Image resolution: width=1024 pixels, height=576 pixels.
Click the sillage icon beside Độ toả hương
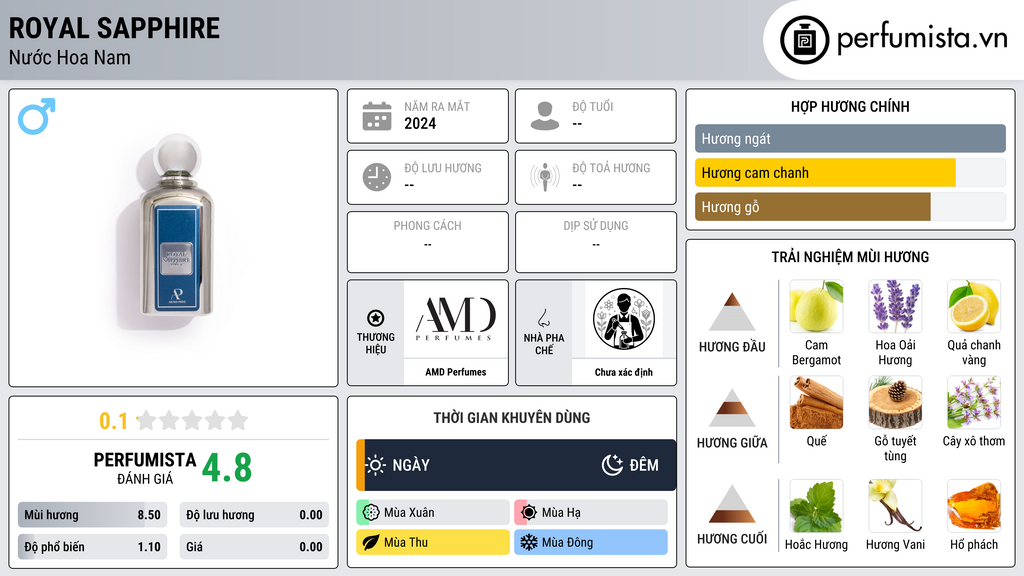pos(545,177)
